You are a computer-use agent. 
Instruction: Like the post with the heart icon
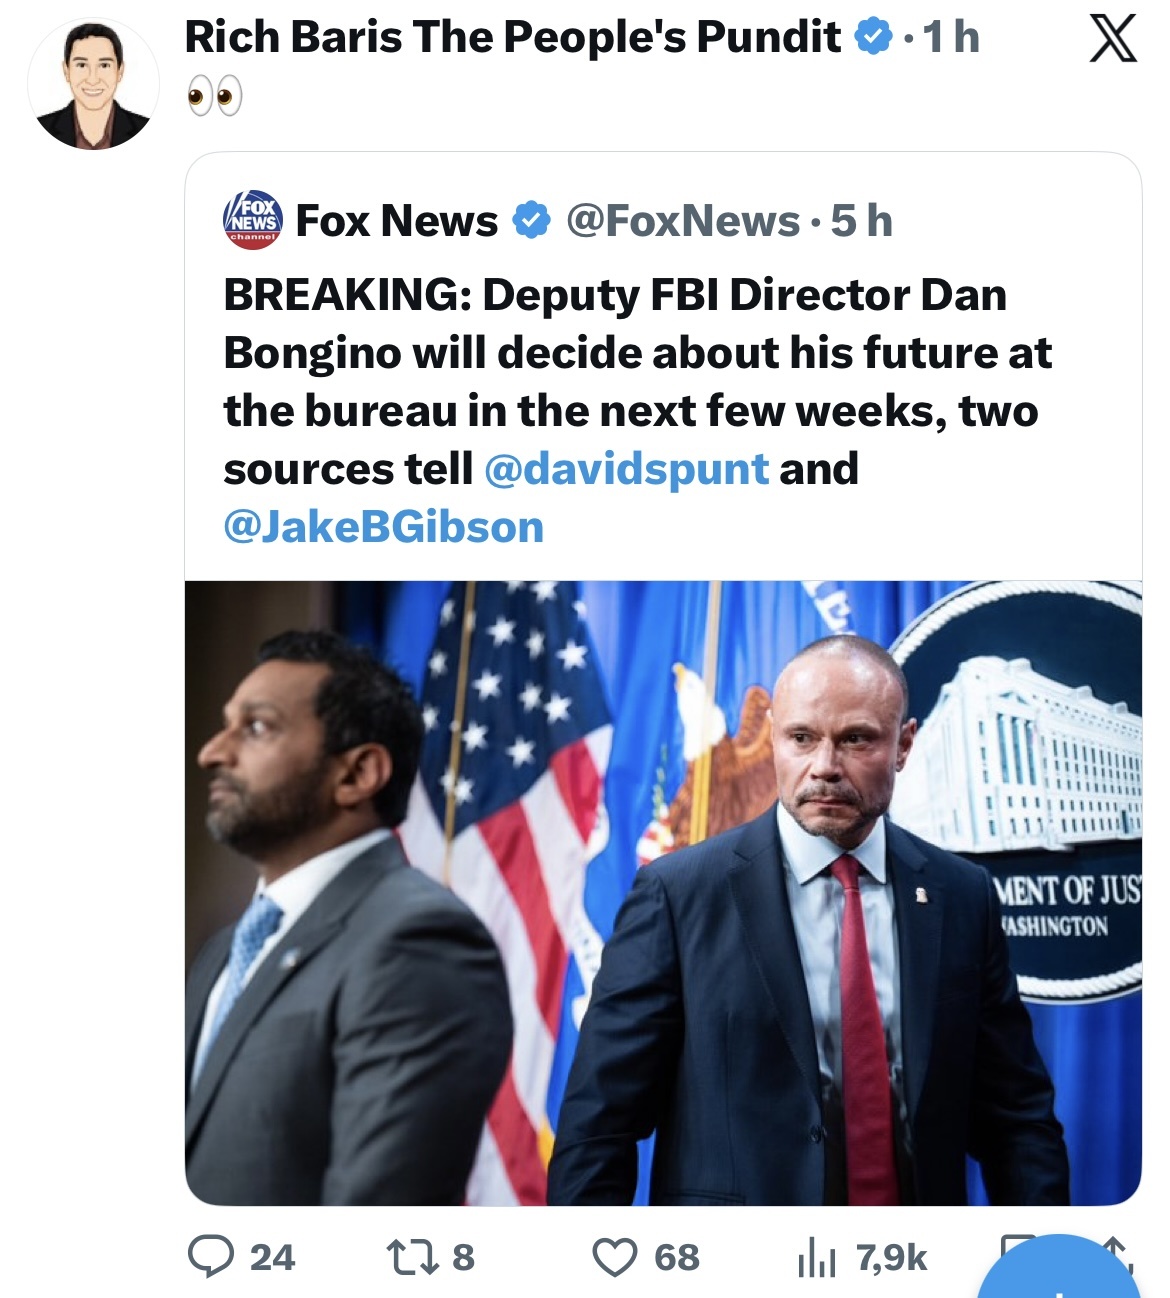click(x=614, y=1257)
